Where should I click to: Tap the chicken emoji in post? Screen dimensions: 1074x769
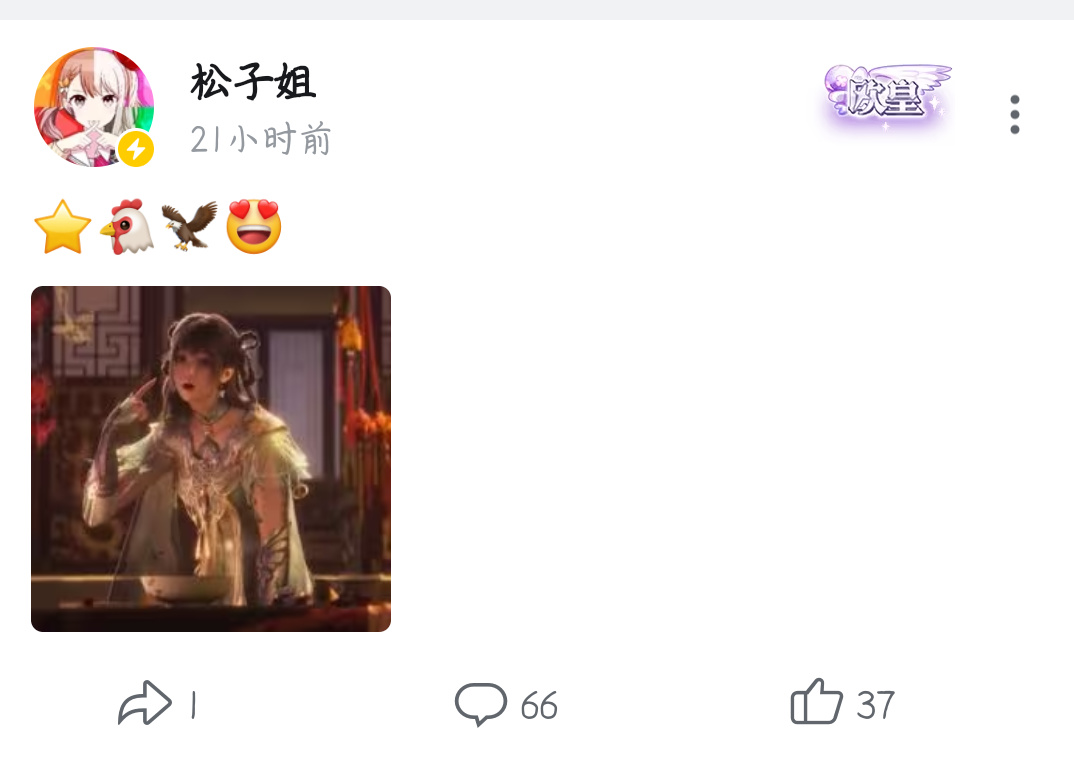(x=127, y=227)
